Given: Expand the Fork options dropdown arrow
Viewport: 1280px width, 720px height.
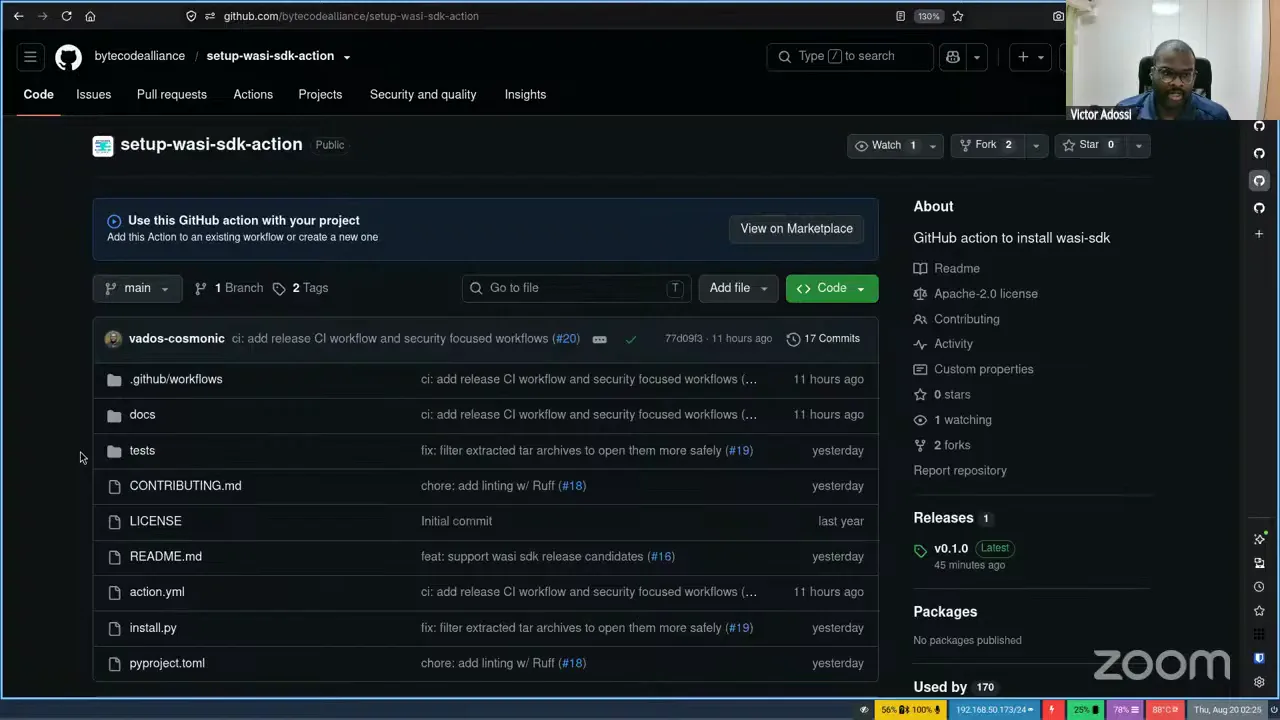Looking at the screenshot, I should (1035, 146).
